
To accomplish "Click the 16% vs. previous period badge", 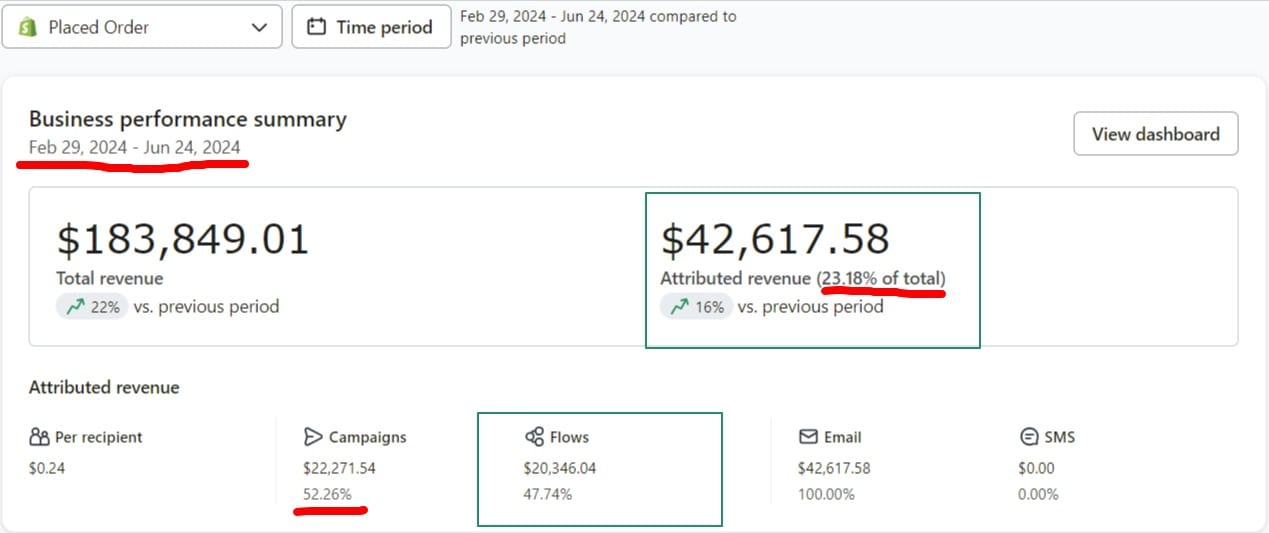I will [696, 307].
